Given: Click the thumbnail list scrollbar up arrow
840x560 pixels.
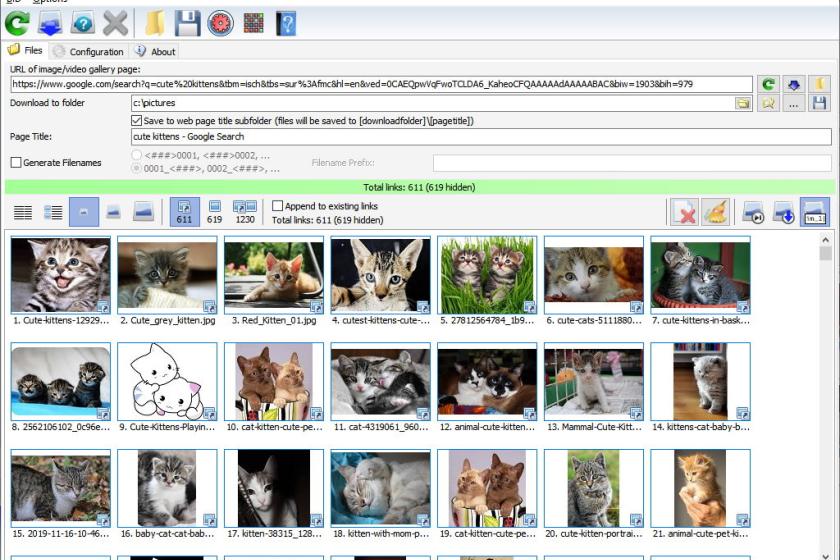Looking at the screenshot, I should [825, 240].
